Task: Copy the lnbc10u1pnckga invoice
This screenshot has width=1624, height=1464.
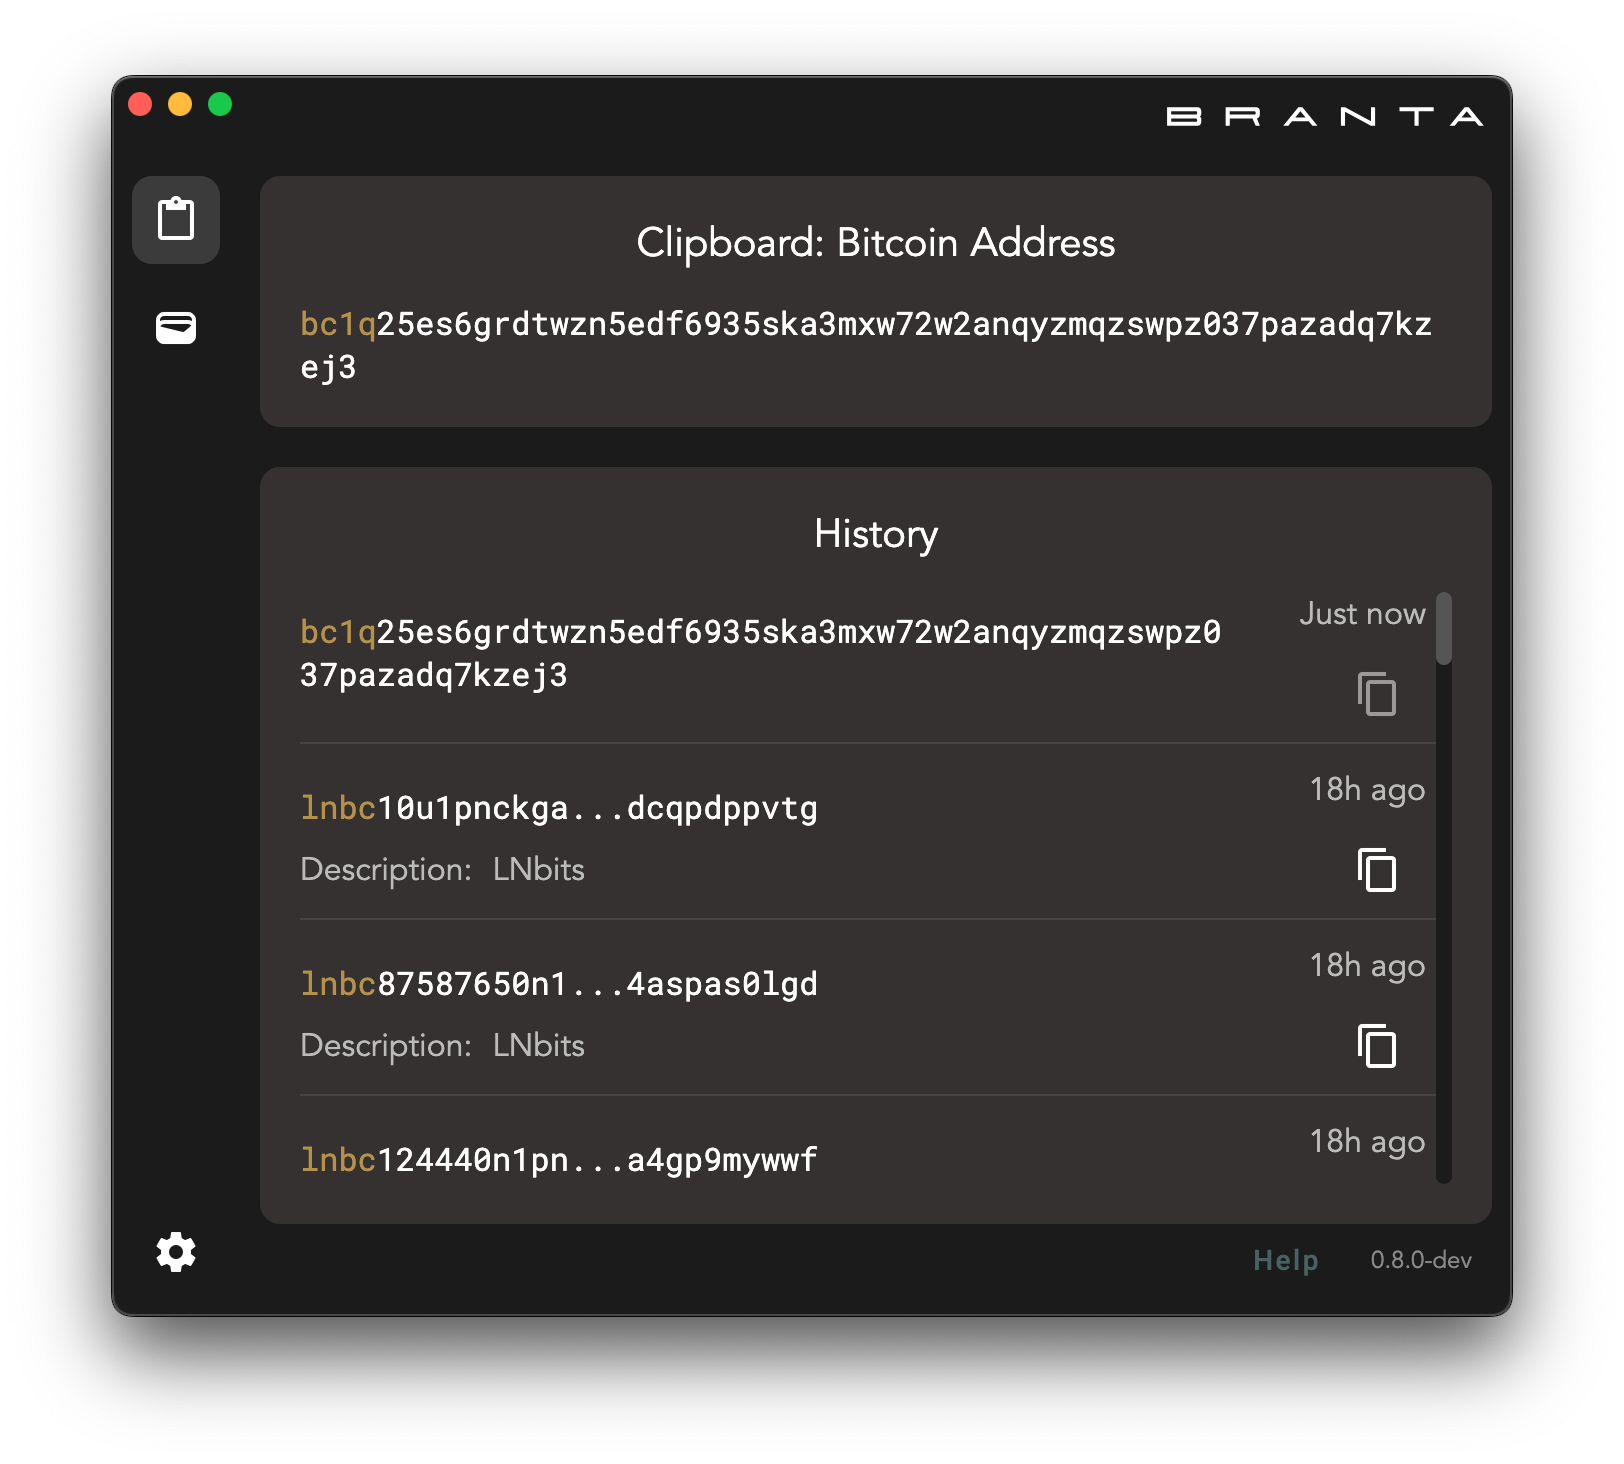Action: click(1377, 871)
